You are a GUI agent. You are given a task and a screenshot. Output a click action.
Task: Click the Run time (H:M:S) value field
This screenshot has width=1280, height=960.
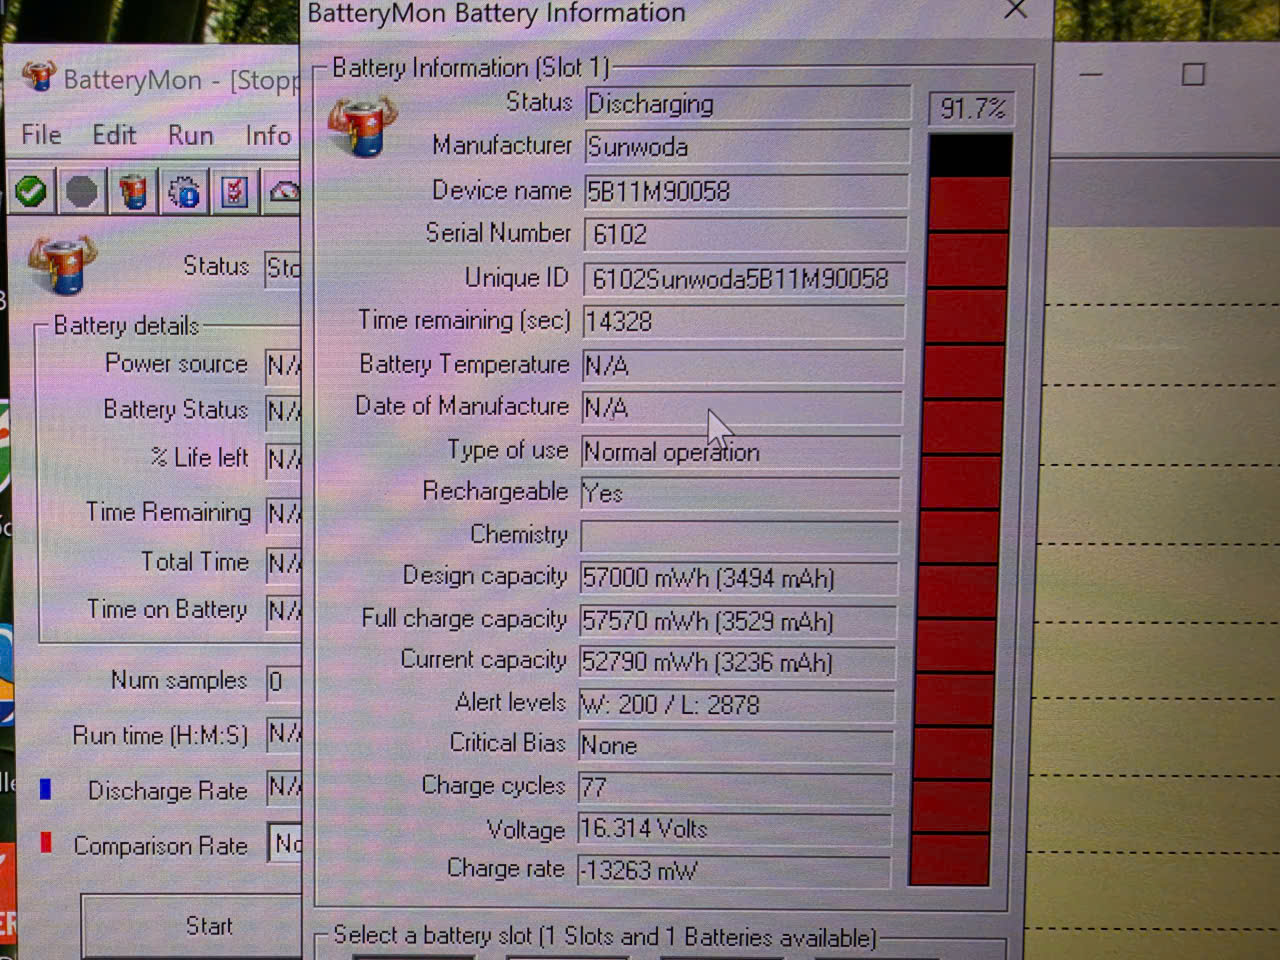pyautogui.click(x=284, y=735)
